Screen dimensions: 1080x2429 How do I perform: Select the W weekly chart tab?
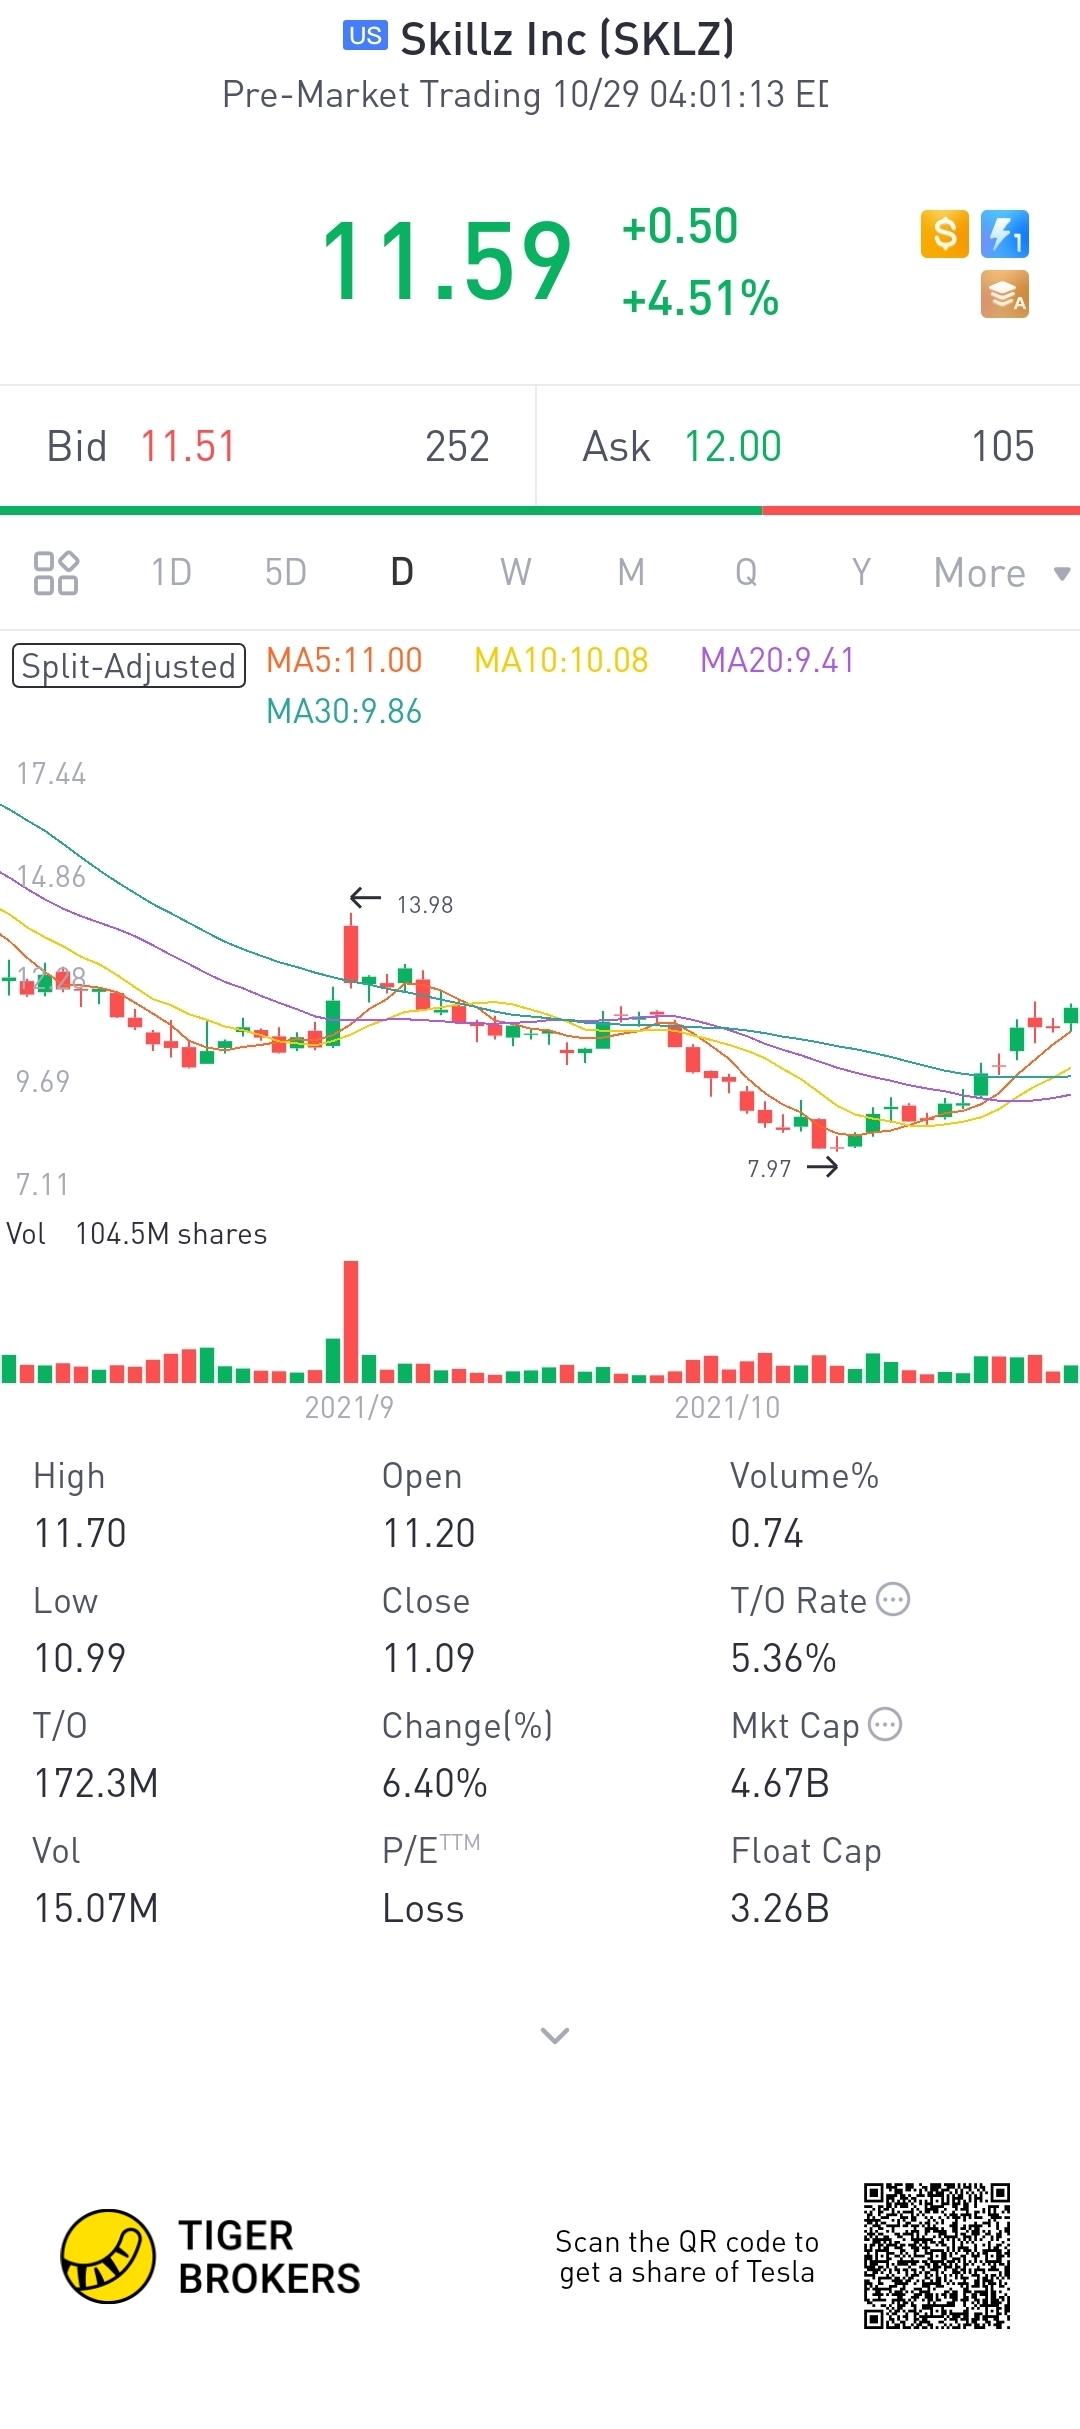(x=516, y=573)
